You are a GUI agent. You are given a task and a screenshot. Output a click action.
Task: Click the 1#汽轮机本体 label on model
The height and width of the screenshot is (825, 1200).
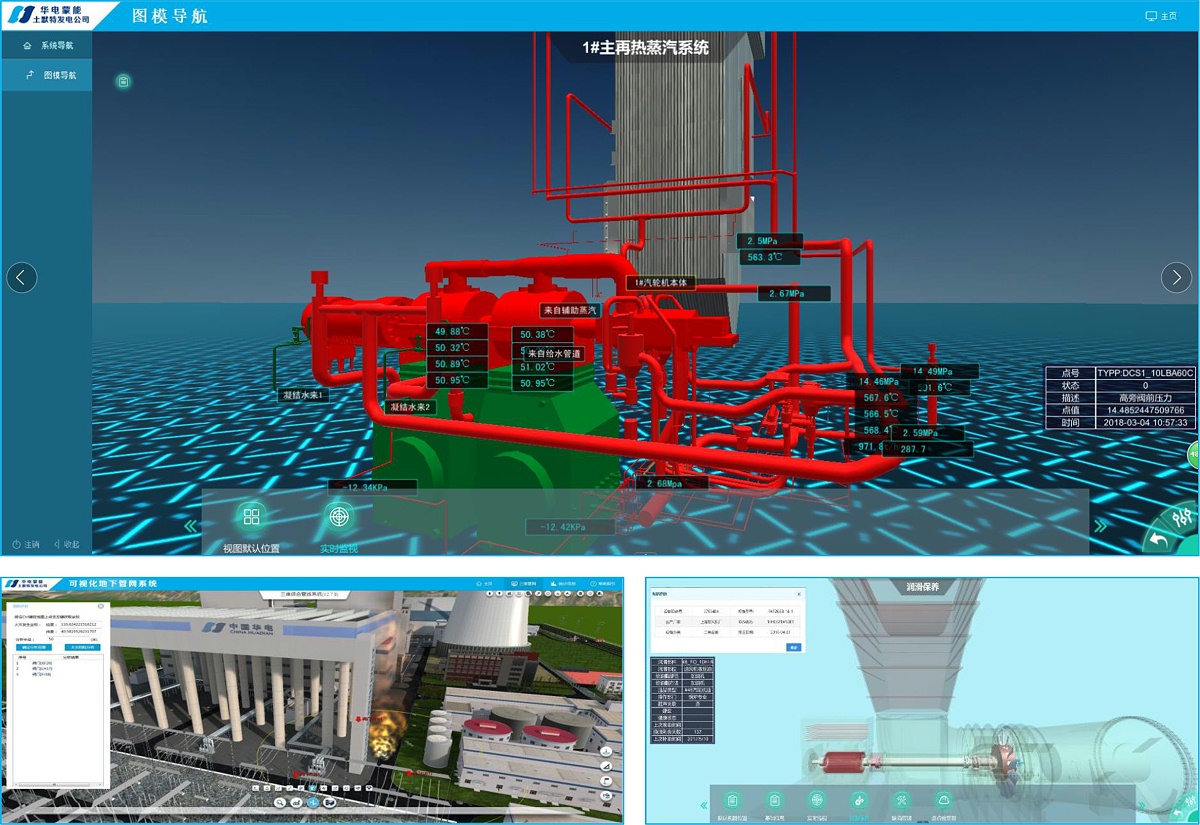(660, 283)
